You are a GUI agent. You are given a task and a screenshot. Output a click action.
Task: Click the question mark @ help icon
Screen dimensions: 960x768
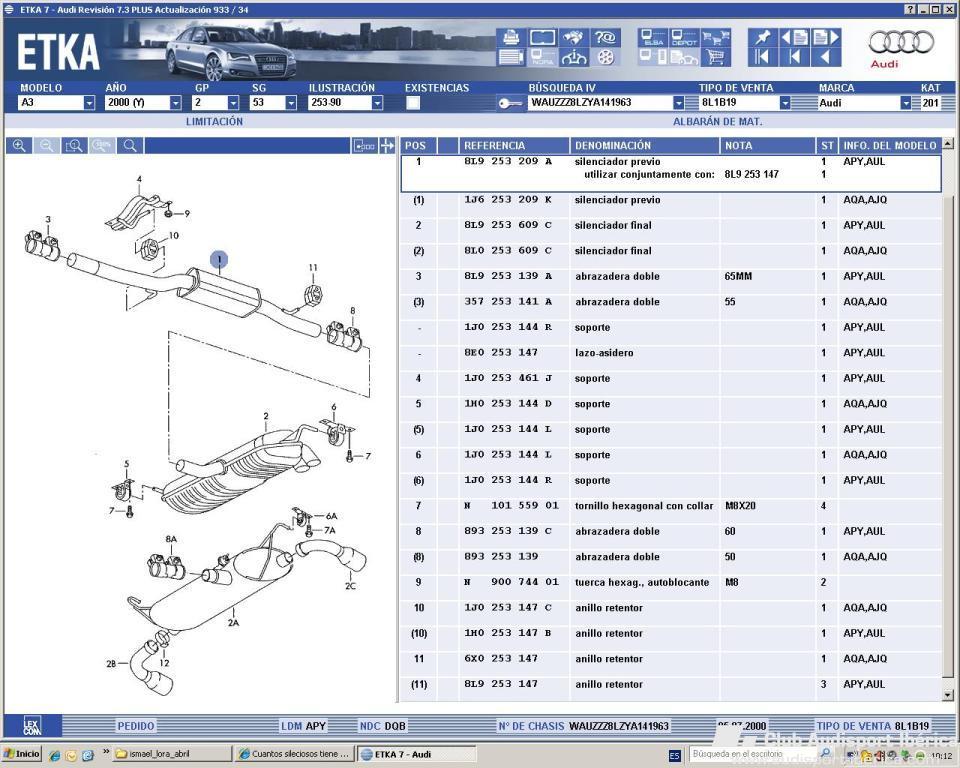[x=605, y=37]
